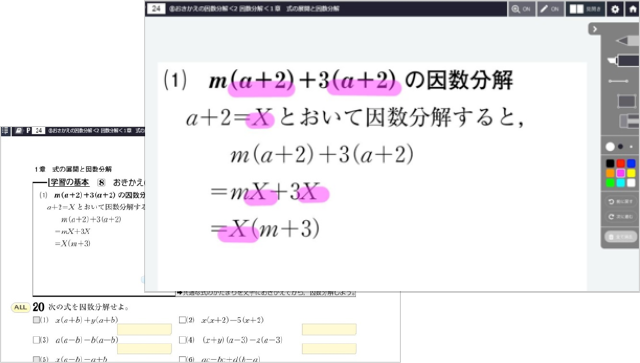Check the box for problem (3) a(a-b)-b(a-b)
Viewport: 640px width, 363px height.
(x=36, y=340)
